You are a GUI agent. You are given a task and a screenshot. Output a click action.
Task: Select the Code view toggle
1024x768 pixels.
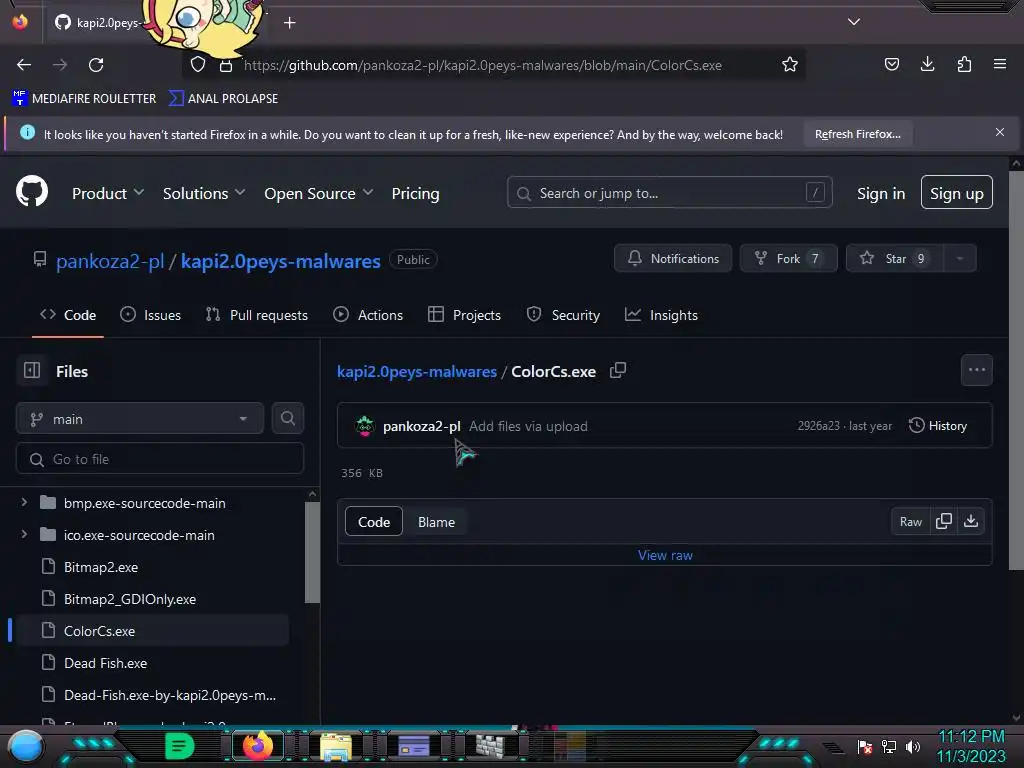point(374,522)
